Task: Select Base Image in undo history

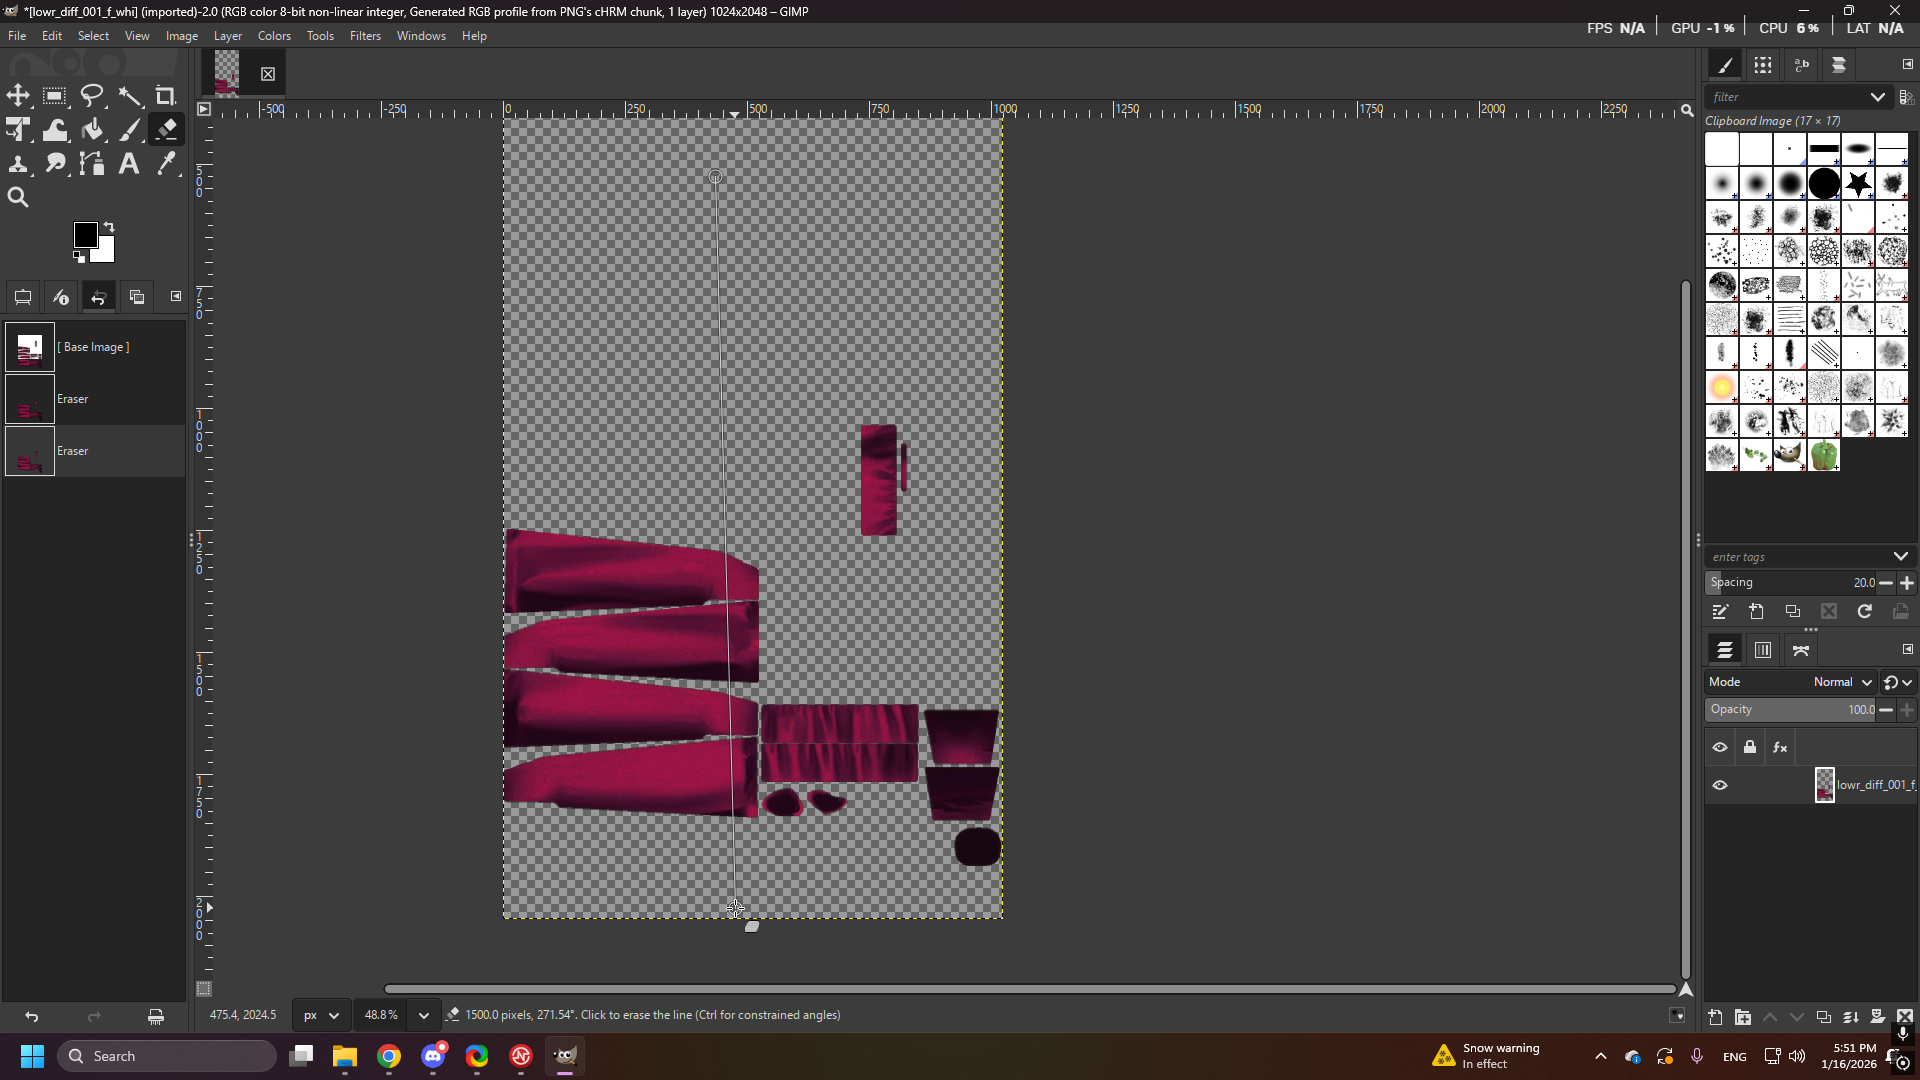Action: [x=93, y=347]
